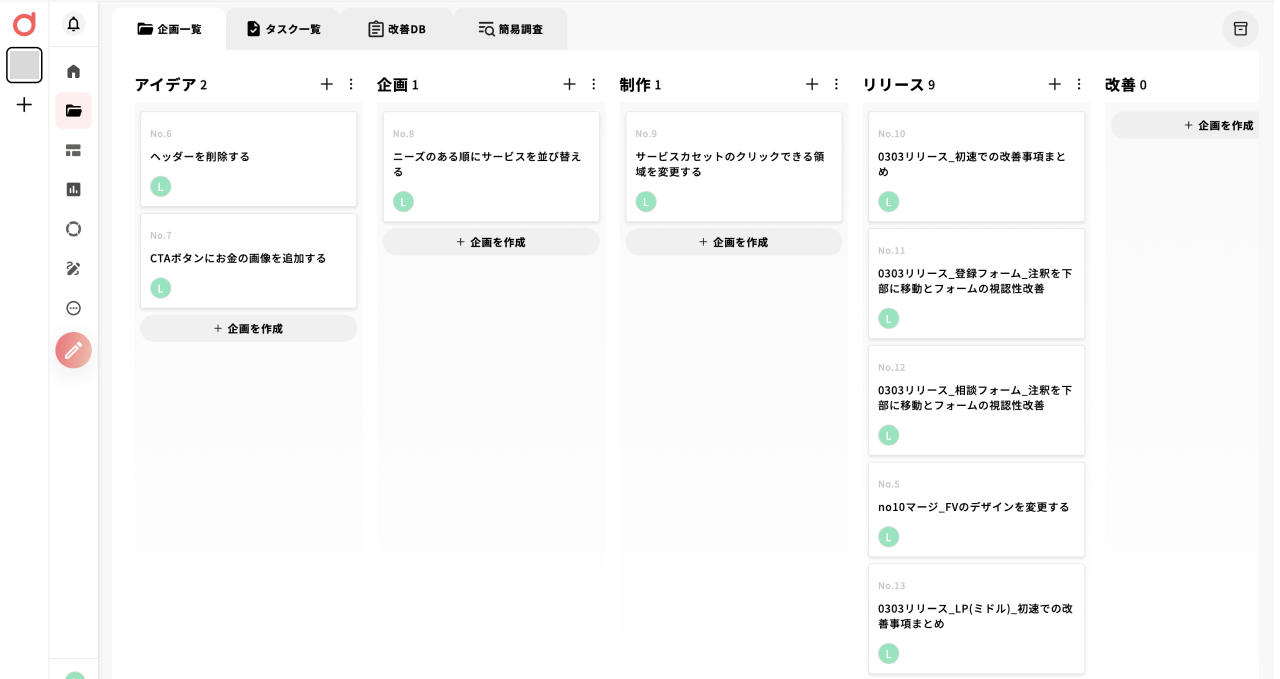Image resolution: width=1280 pixels, height=679 pixels.
Task: Click the plus icon below workspace thumbnail
Action: tap(24, 104)
